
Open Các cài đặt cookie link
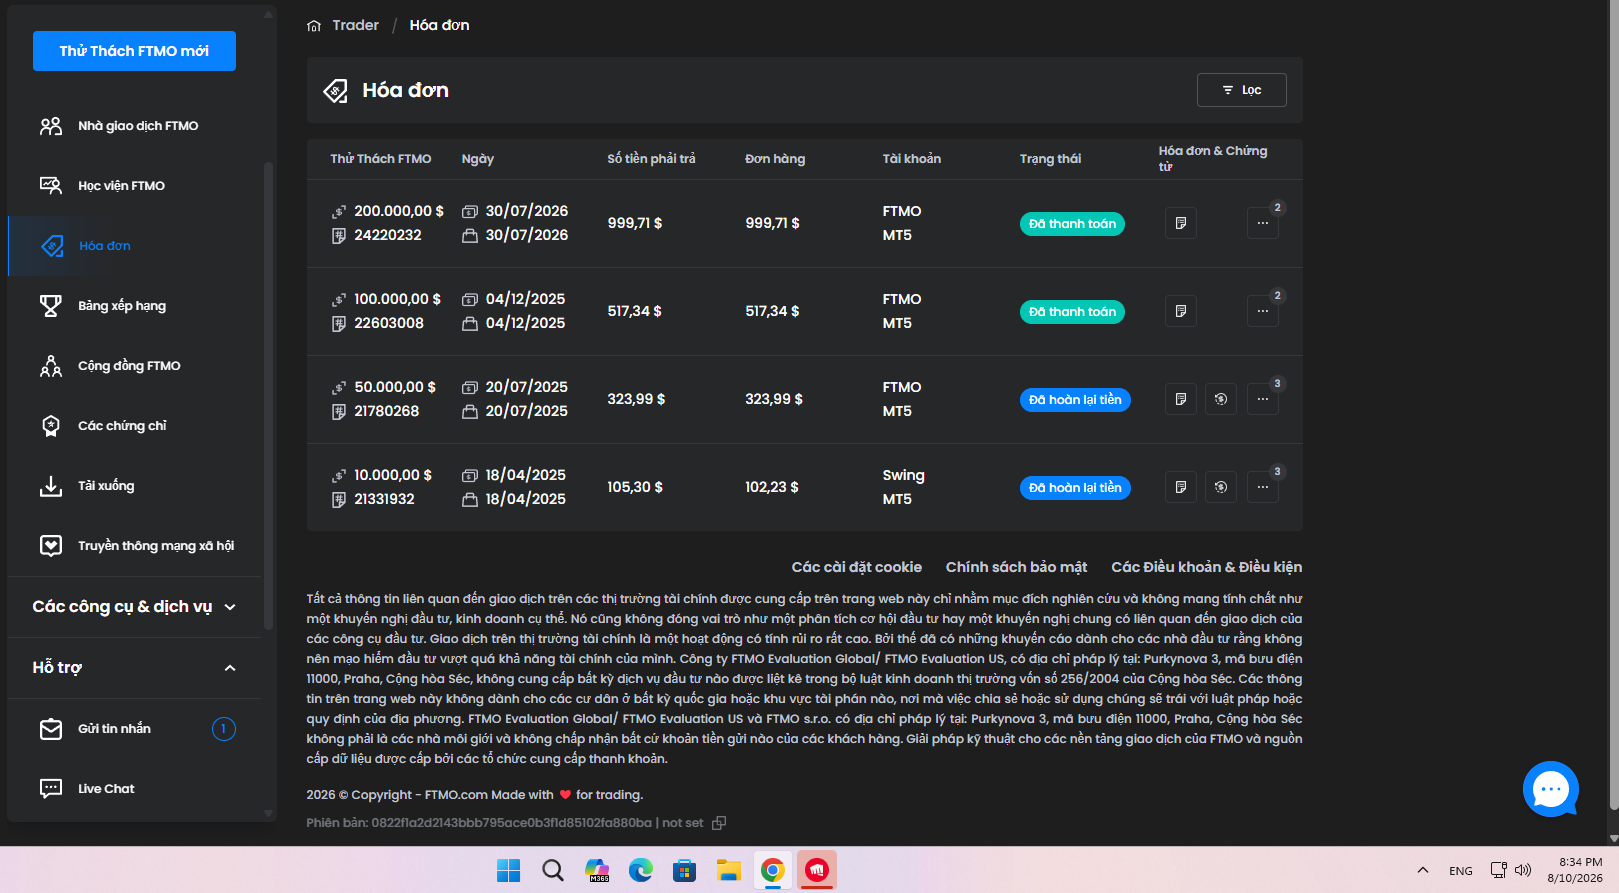857,567
